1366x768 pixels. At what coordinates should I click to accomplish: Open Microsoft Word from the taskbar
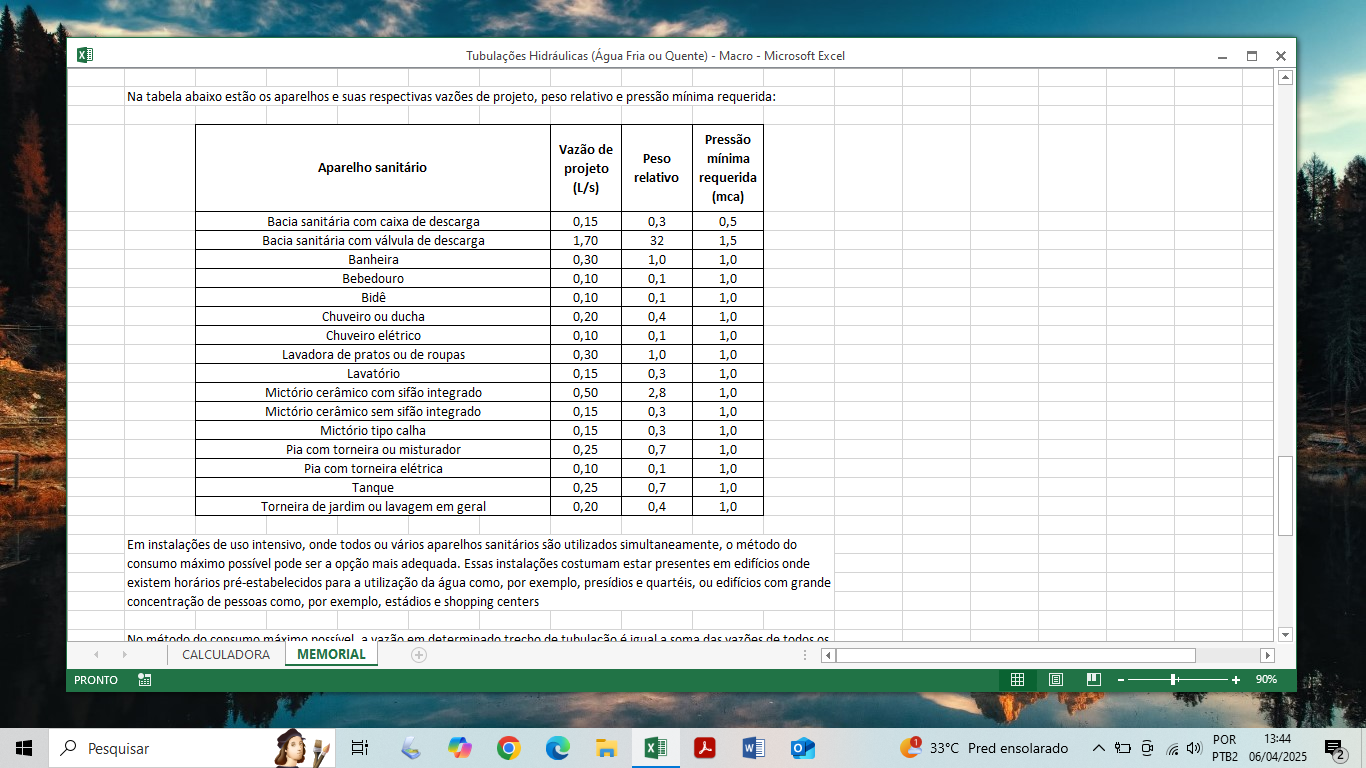[x=754, y=748]
